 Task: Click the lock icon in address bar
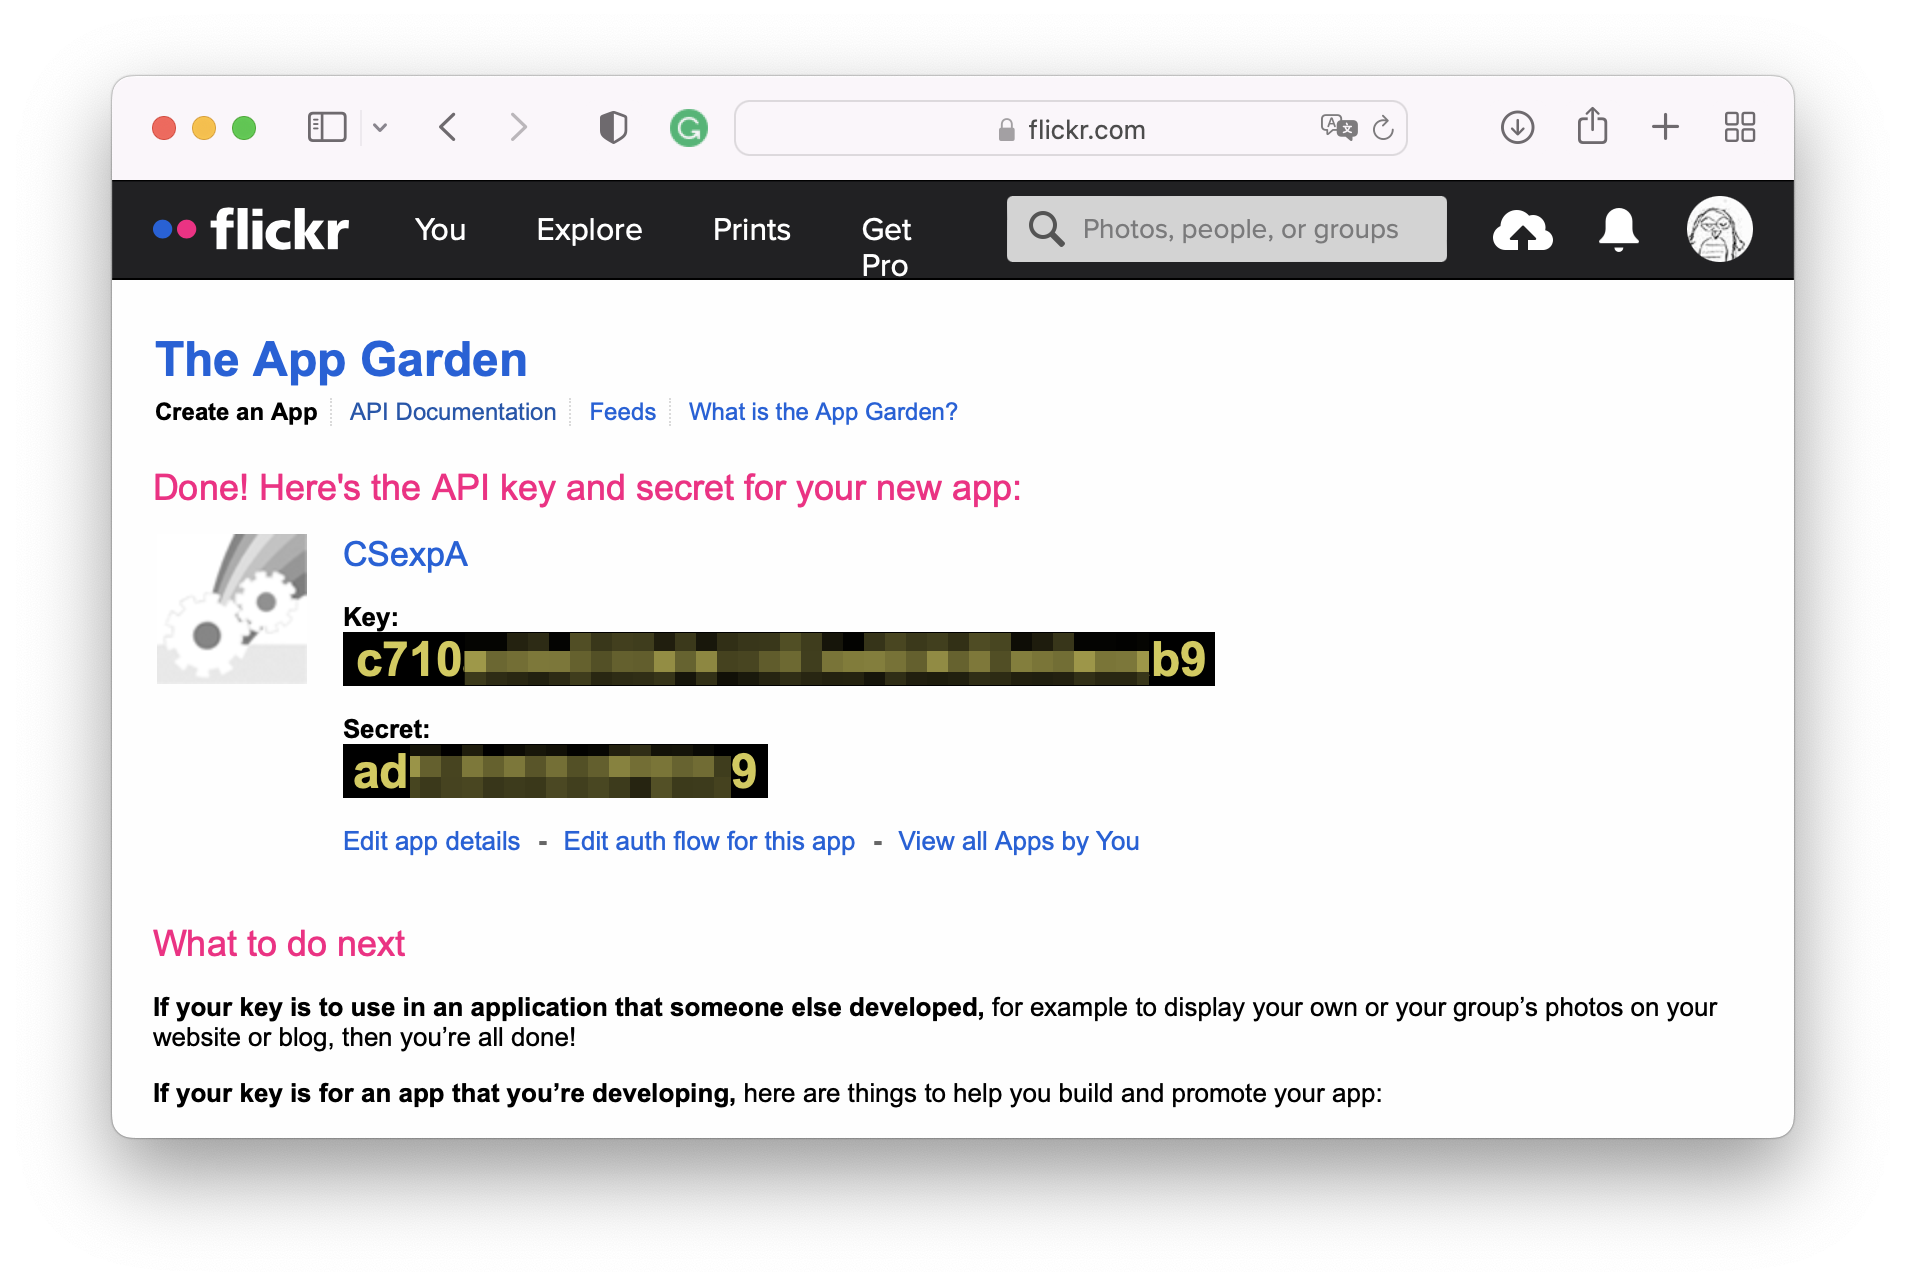(x=1006, y=130)
